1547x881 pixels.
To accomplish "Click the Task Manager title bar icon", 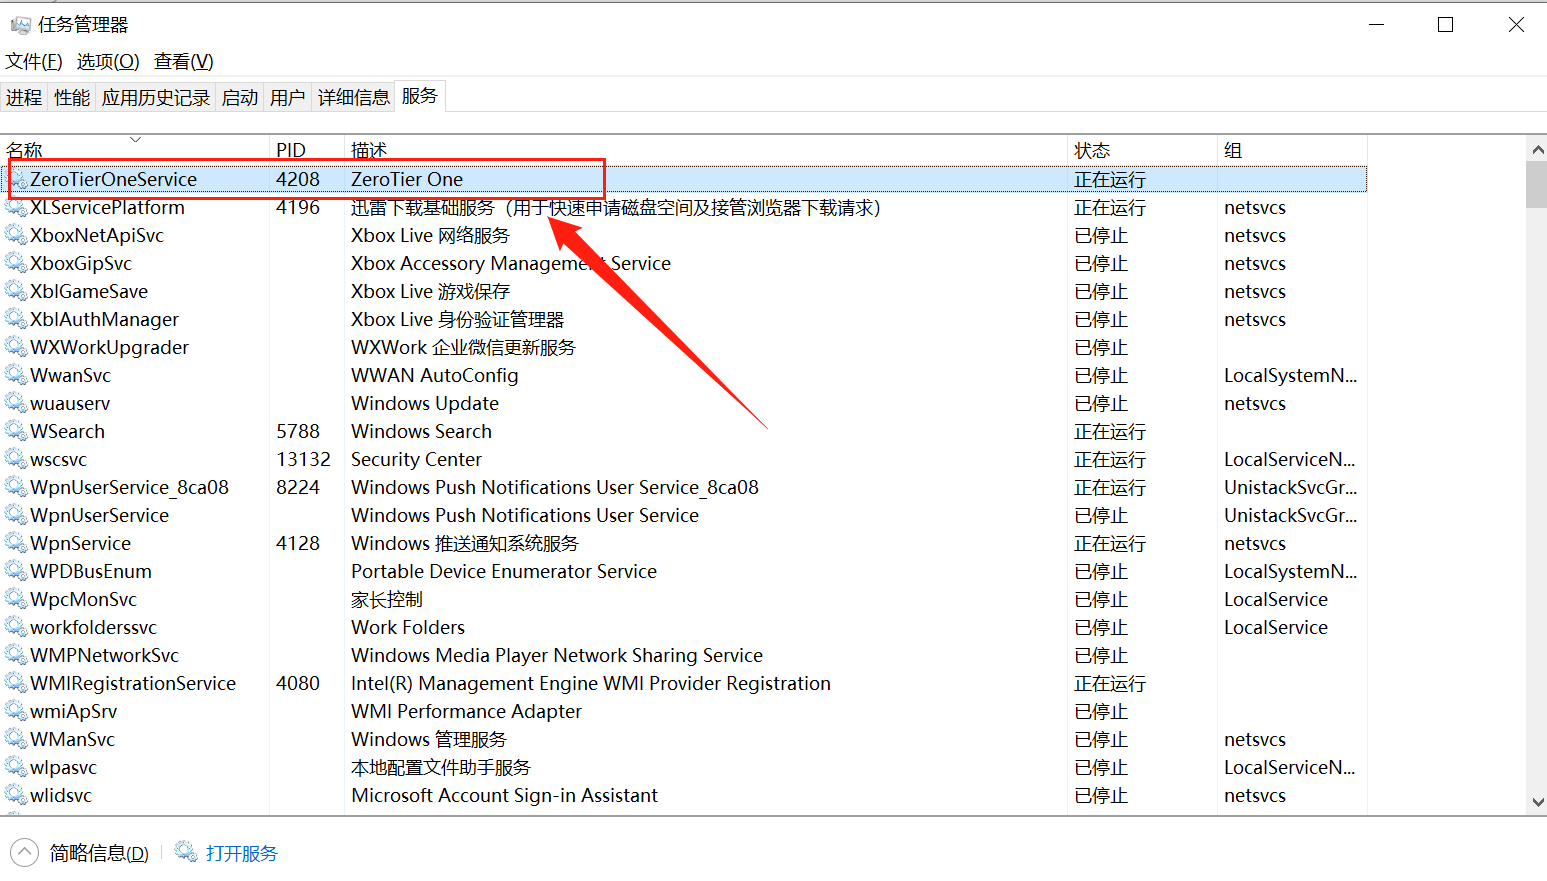I will 20,25.
